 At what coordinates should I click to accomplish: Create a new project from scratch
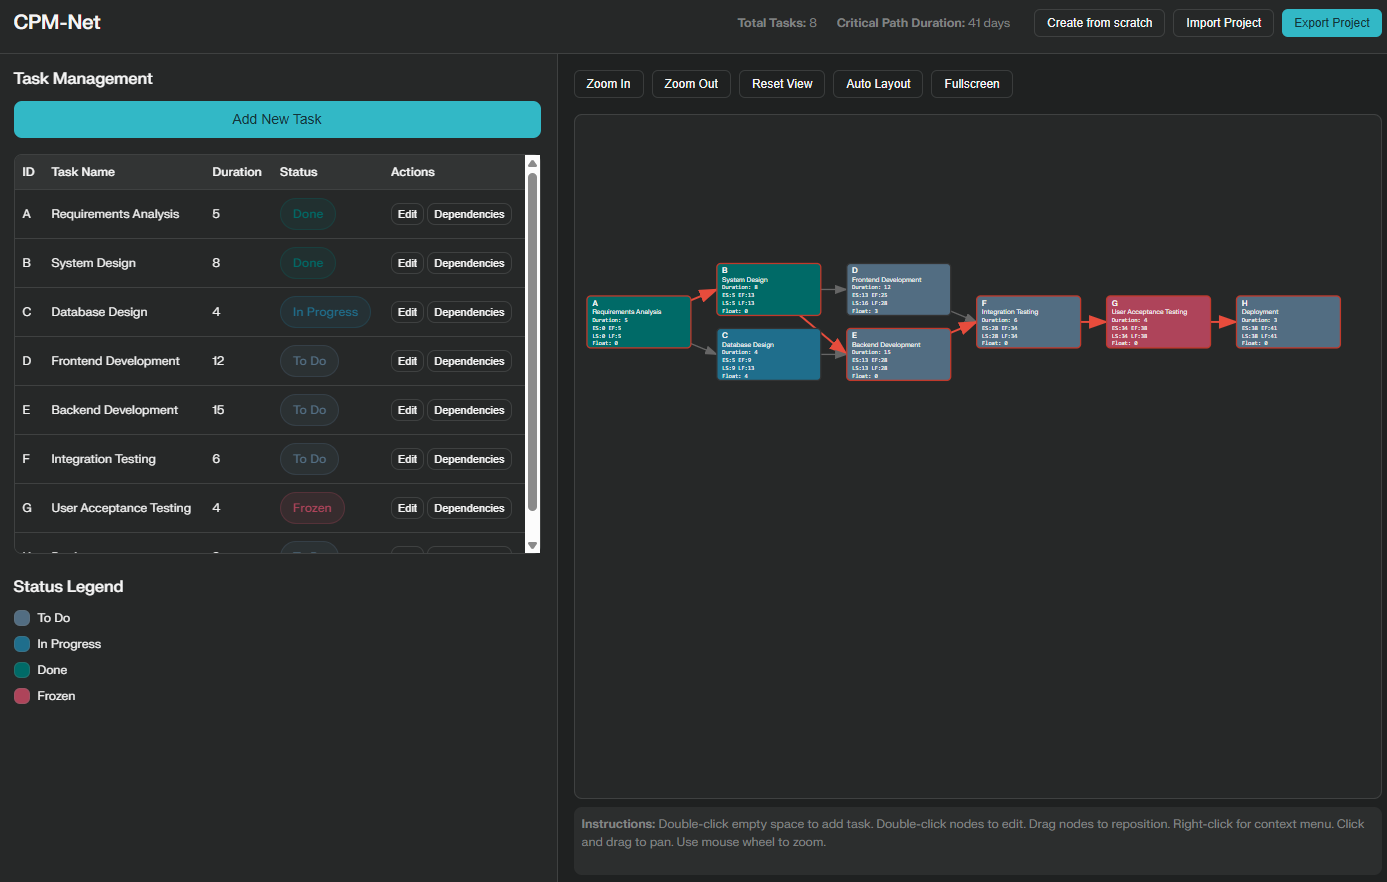1099,22
